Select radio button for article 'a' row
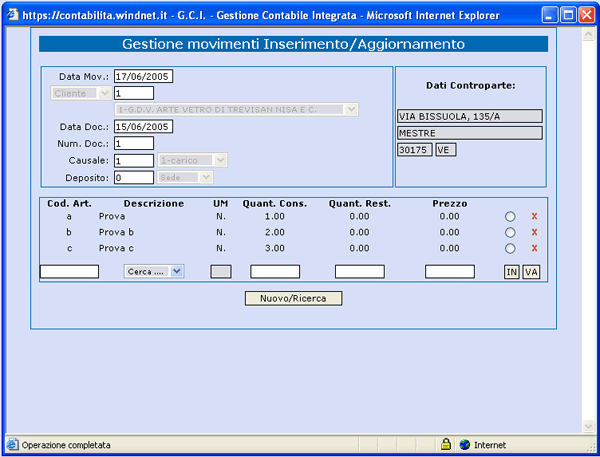Image resolution: width=600 pixels, height=457 pixels. pos(510,217)
